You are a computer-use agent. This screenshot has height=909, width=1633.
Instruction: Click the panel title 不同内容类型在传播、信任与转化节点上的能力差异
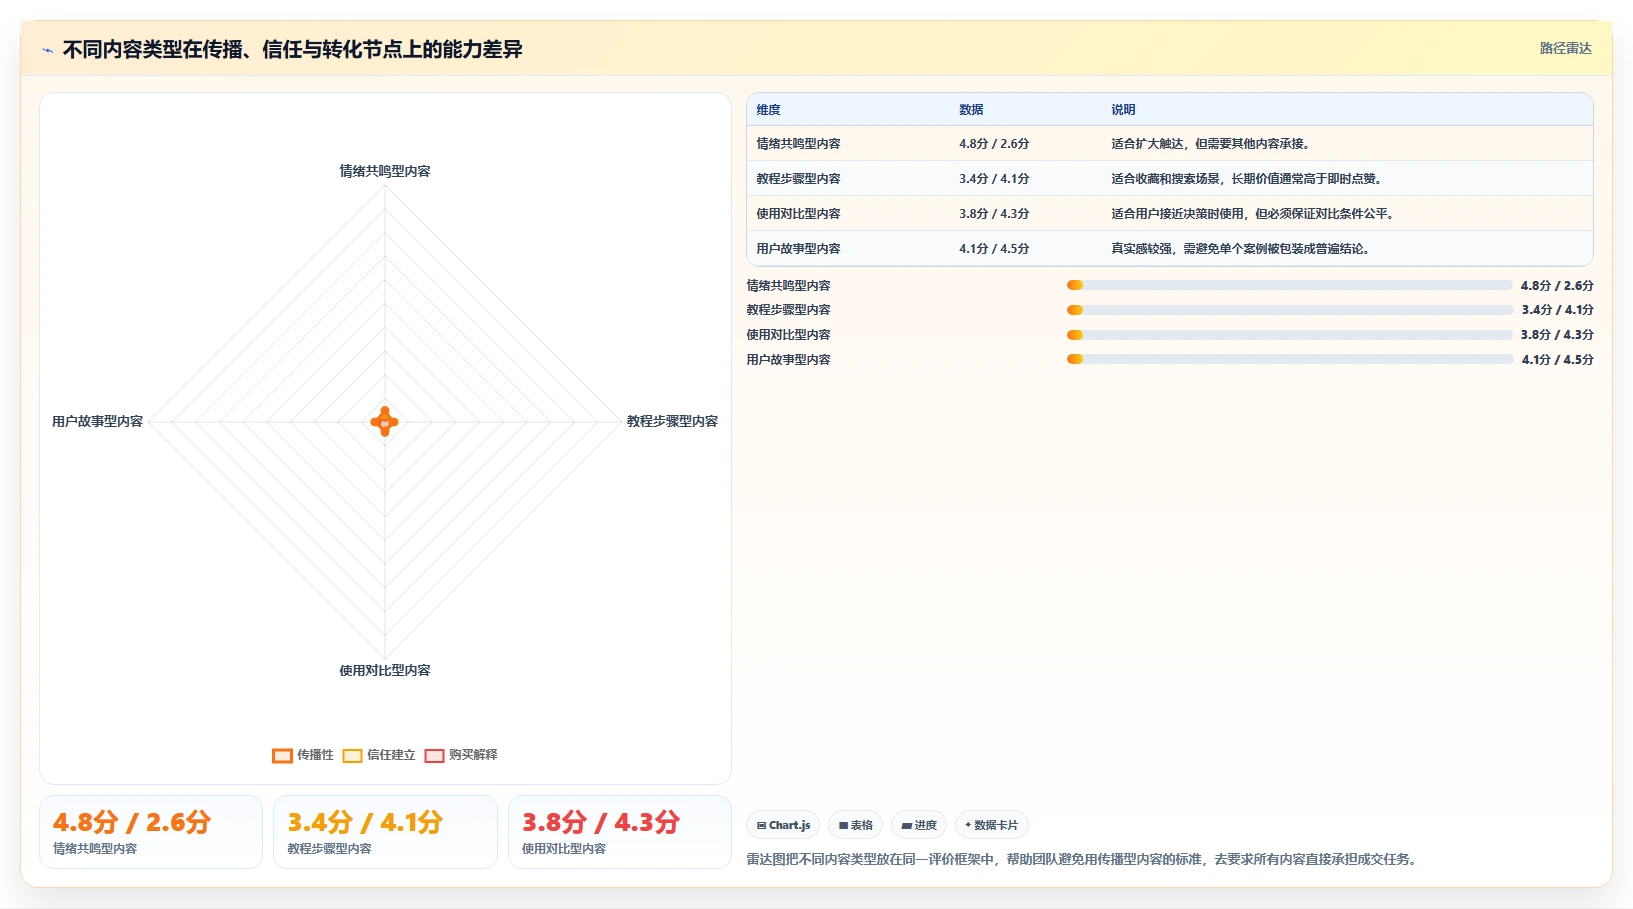pos(292,49)
